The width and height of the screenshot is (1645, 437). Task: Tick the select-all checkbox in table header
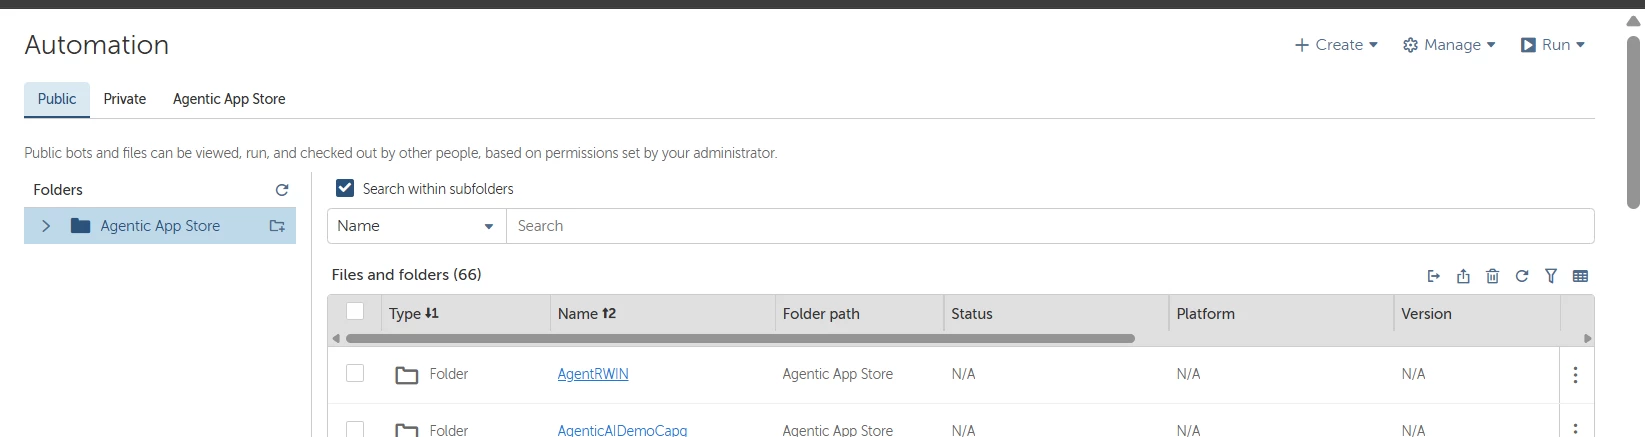click(x=355, y=311)
